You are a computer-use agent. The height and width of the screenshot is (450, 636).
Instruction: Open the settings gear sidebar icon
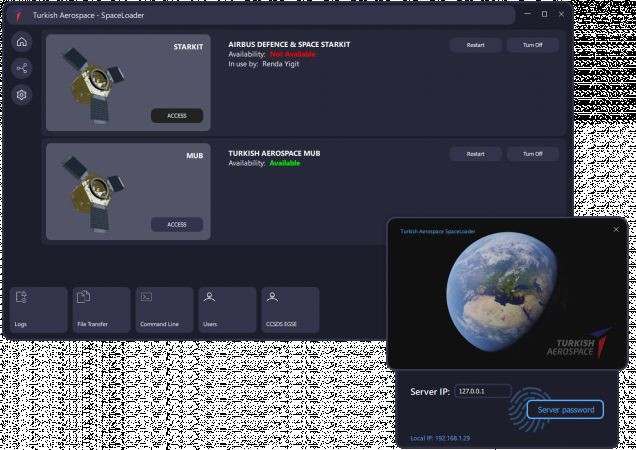(x=22, y=95)
